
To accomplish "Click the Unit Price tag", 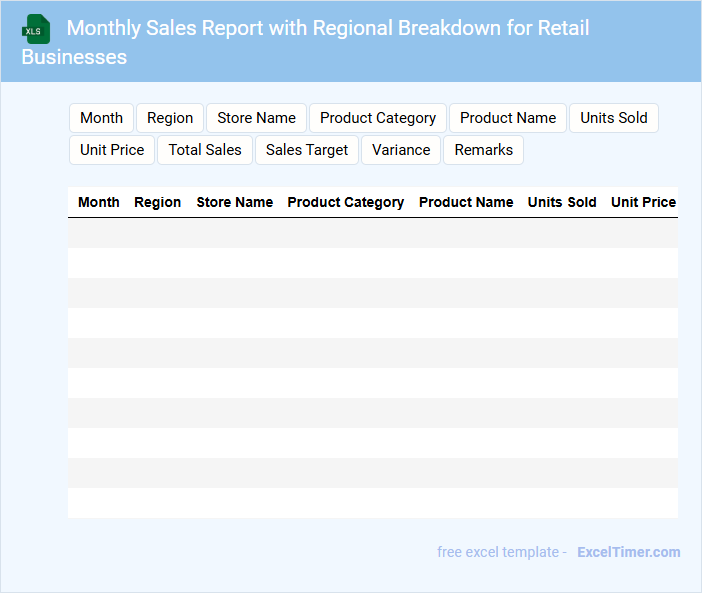I will point(112,150).
